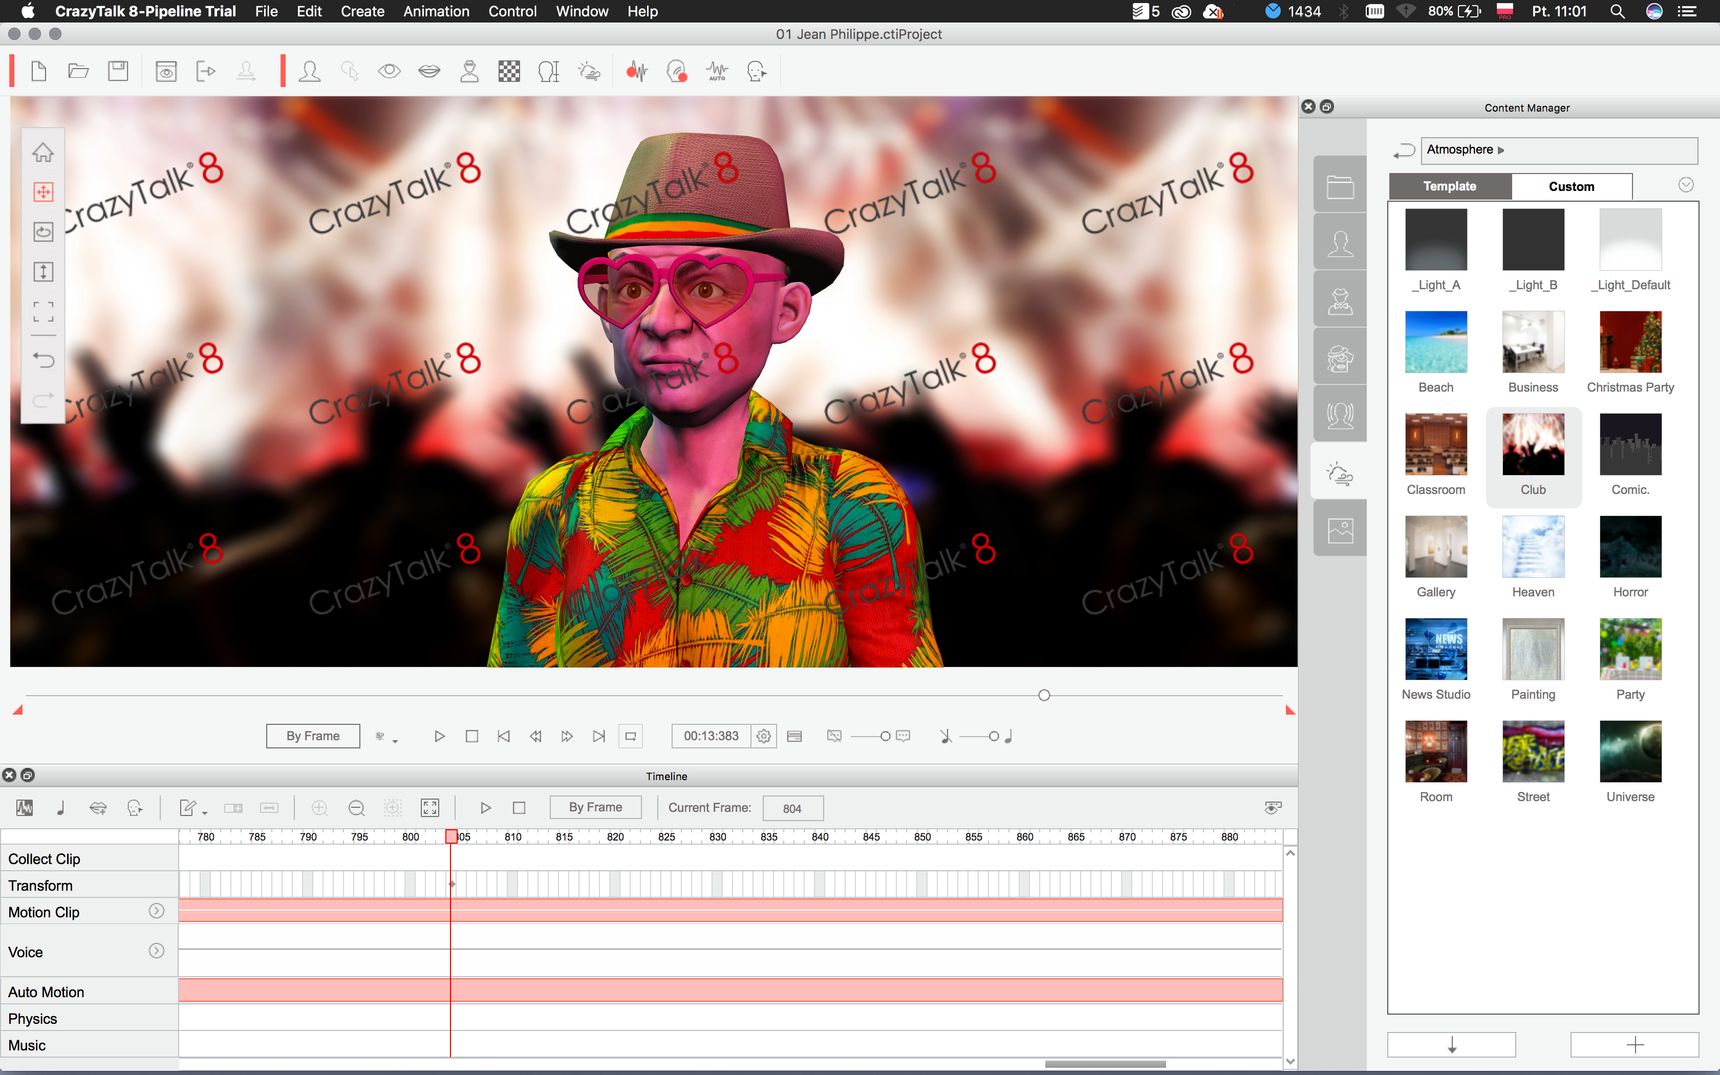Screen dimensions: 1720x1075
Task: Open the lips/mouth settings icon
Action: [429, 71]
